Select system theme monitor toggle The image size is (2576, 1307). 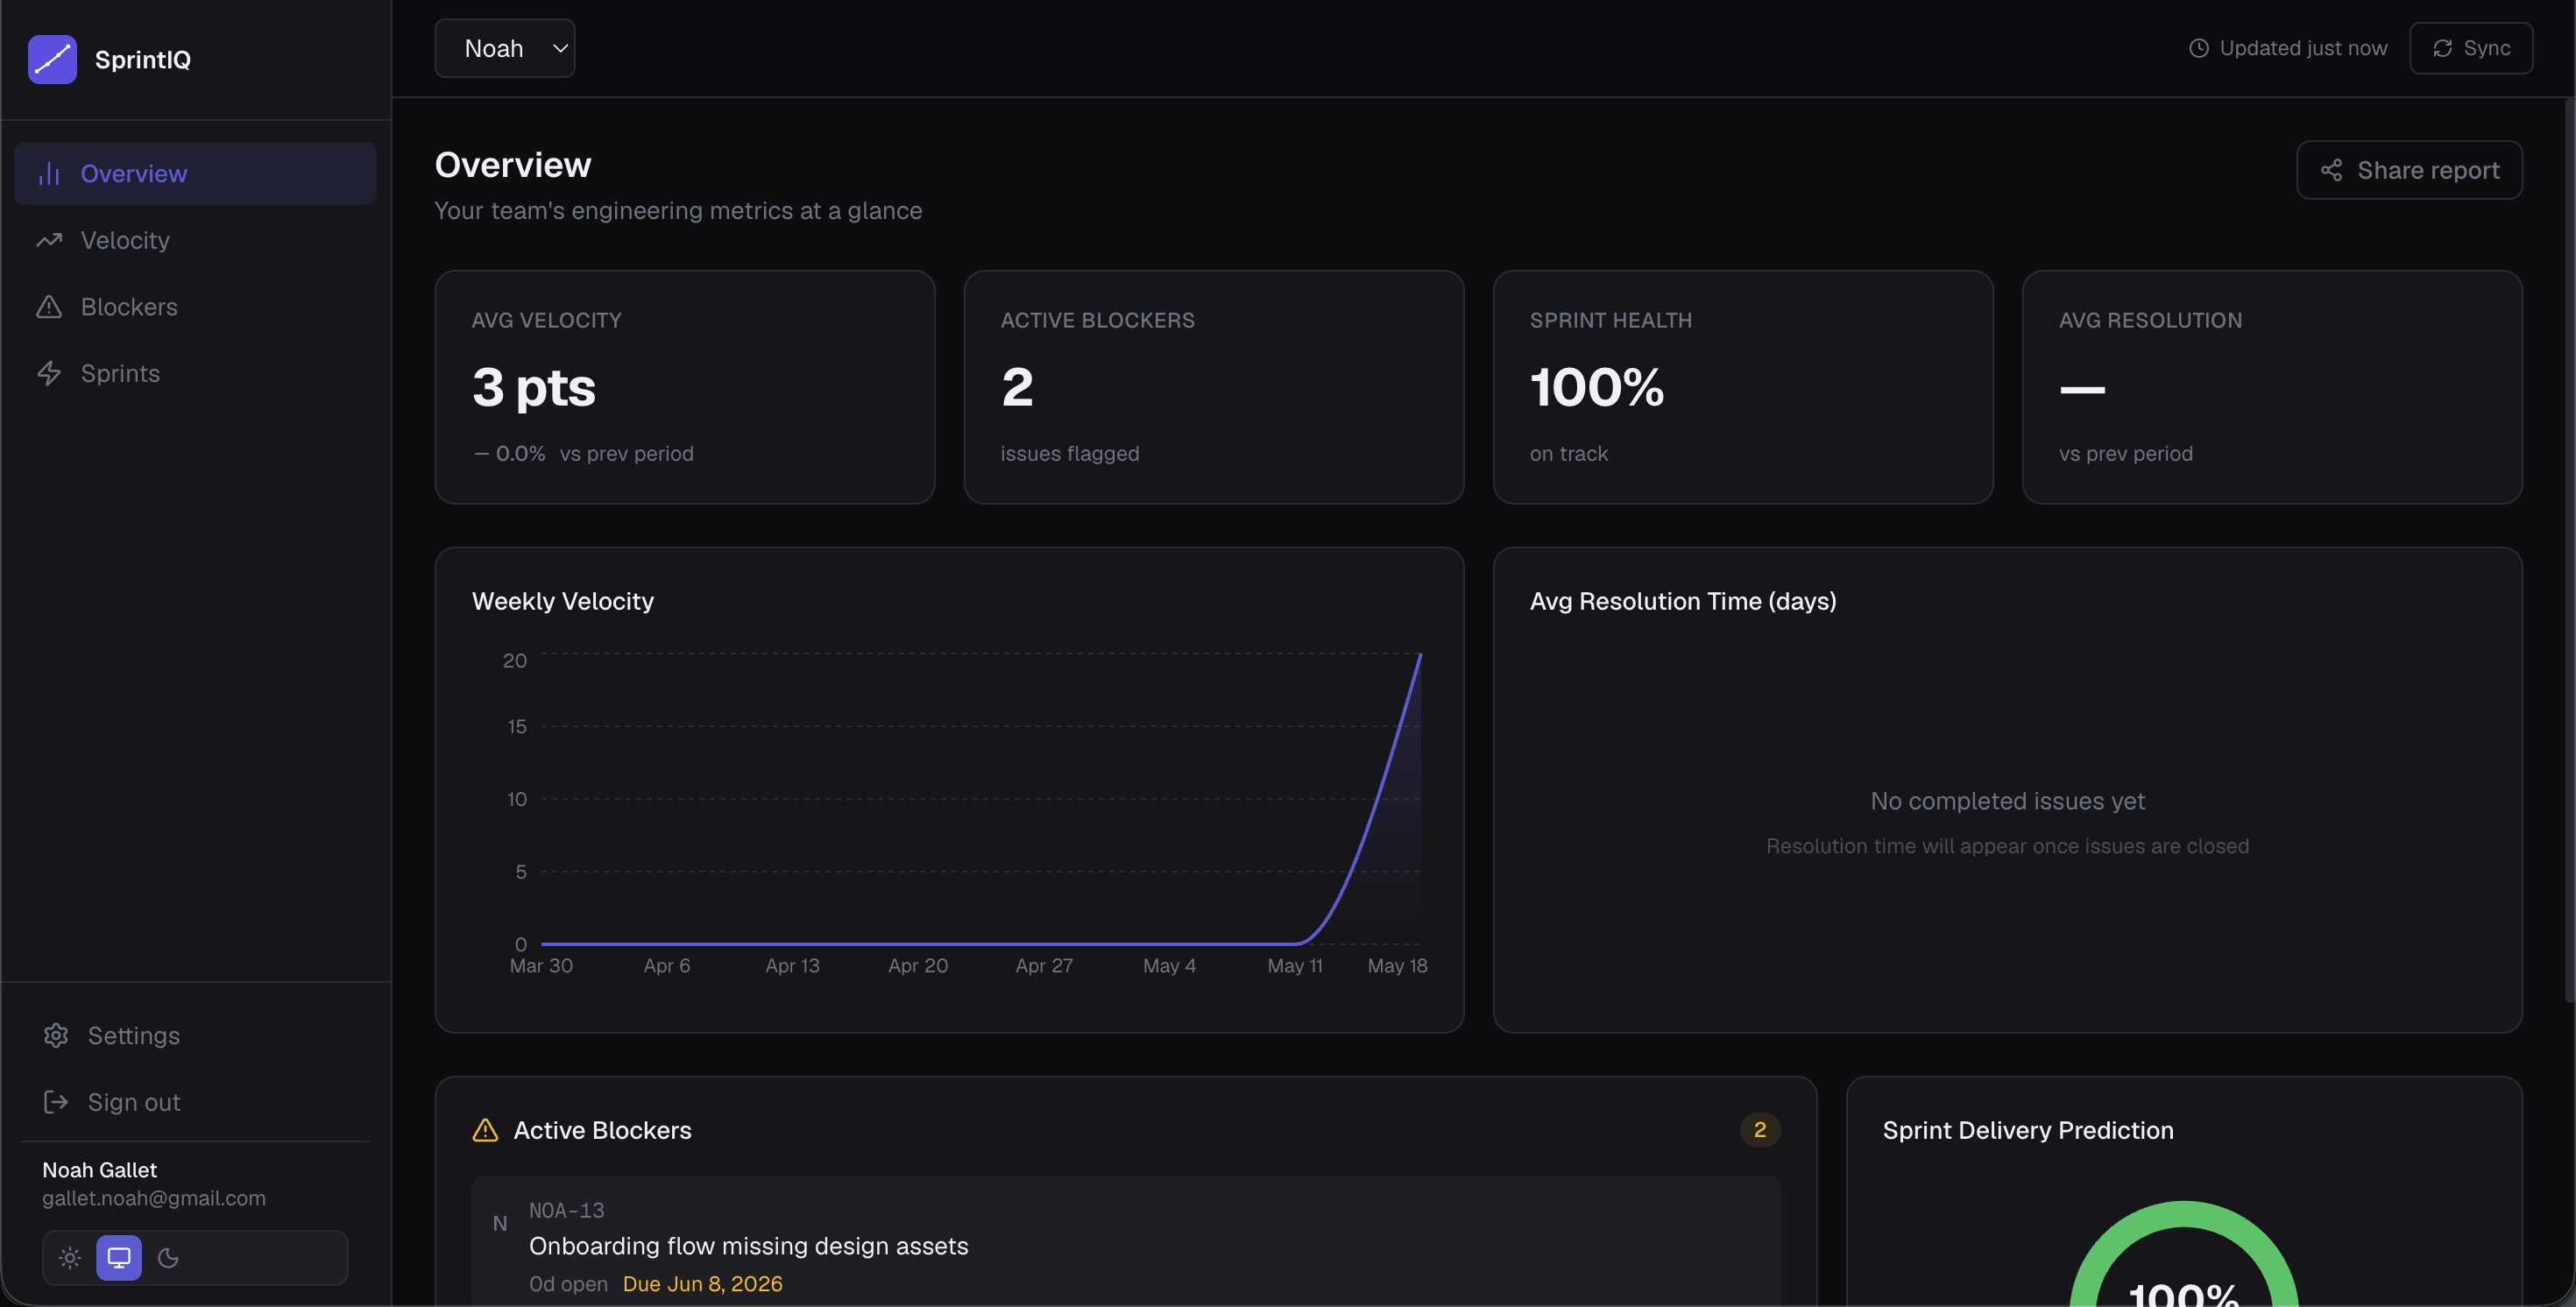click(x=119, y=1258)
